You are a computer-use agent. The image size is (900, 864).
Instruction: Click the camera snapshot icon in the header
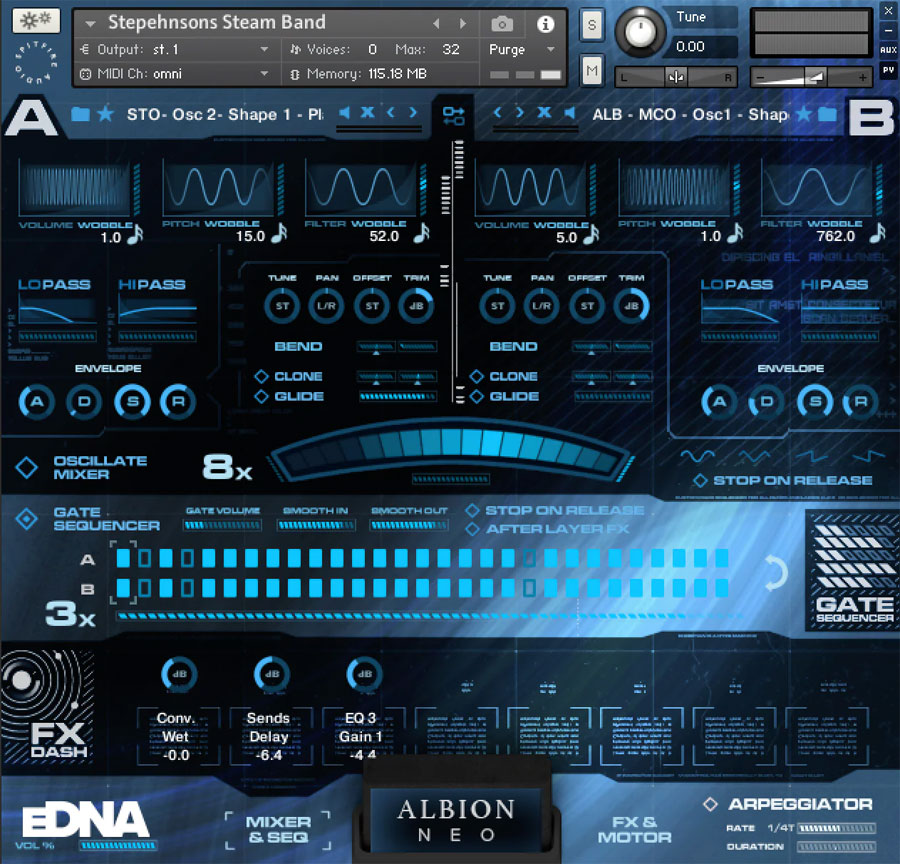point(501,23)
